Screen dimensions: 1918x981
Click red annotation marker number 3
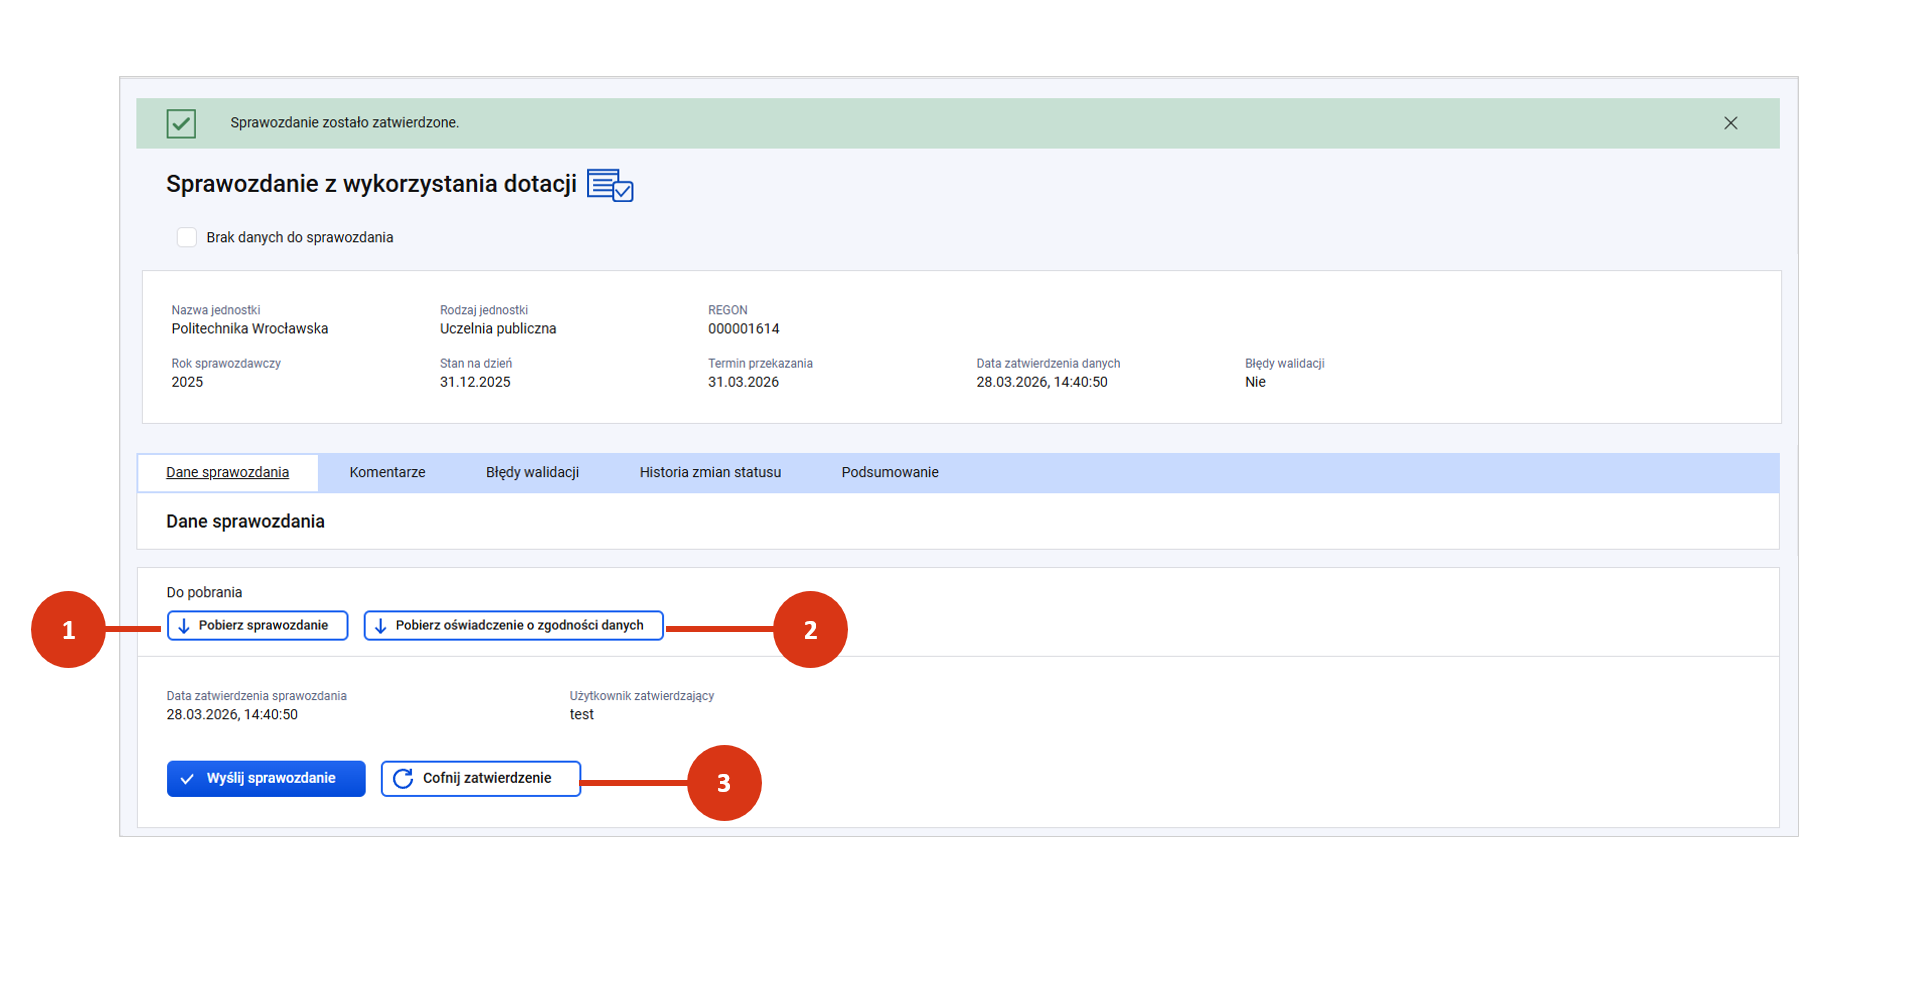point(724,783)
